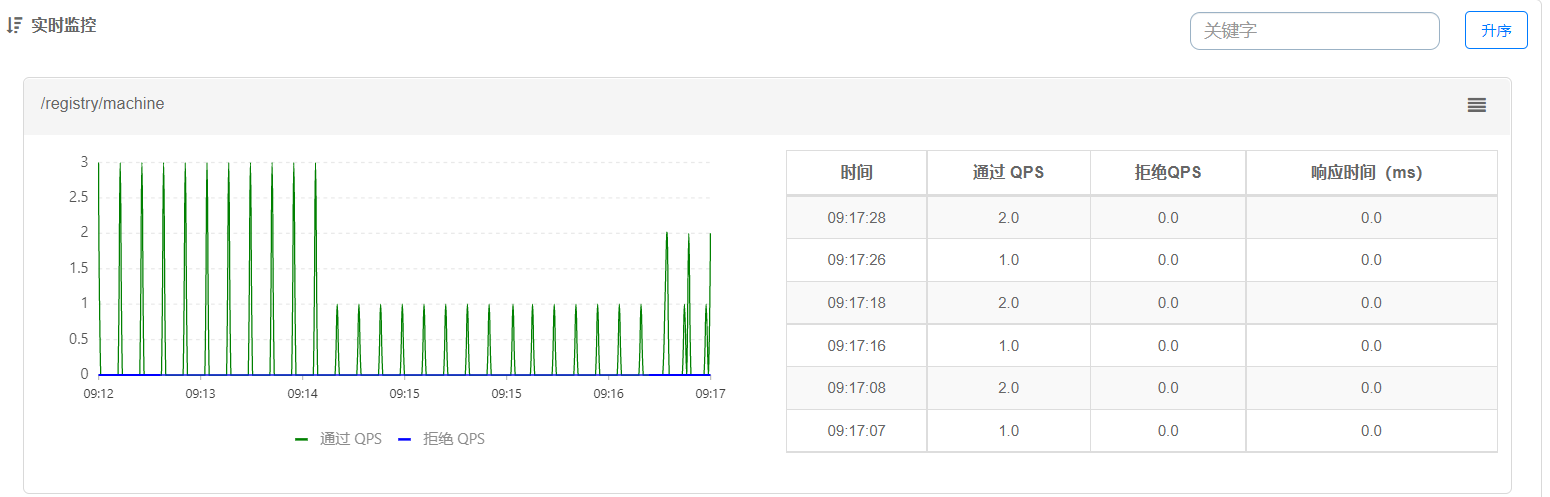The width and height of the screenshot is (1550, 497).
Task: Select the 09:17:07 time cell
Action: pos(857,431)
